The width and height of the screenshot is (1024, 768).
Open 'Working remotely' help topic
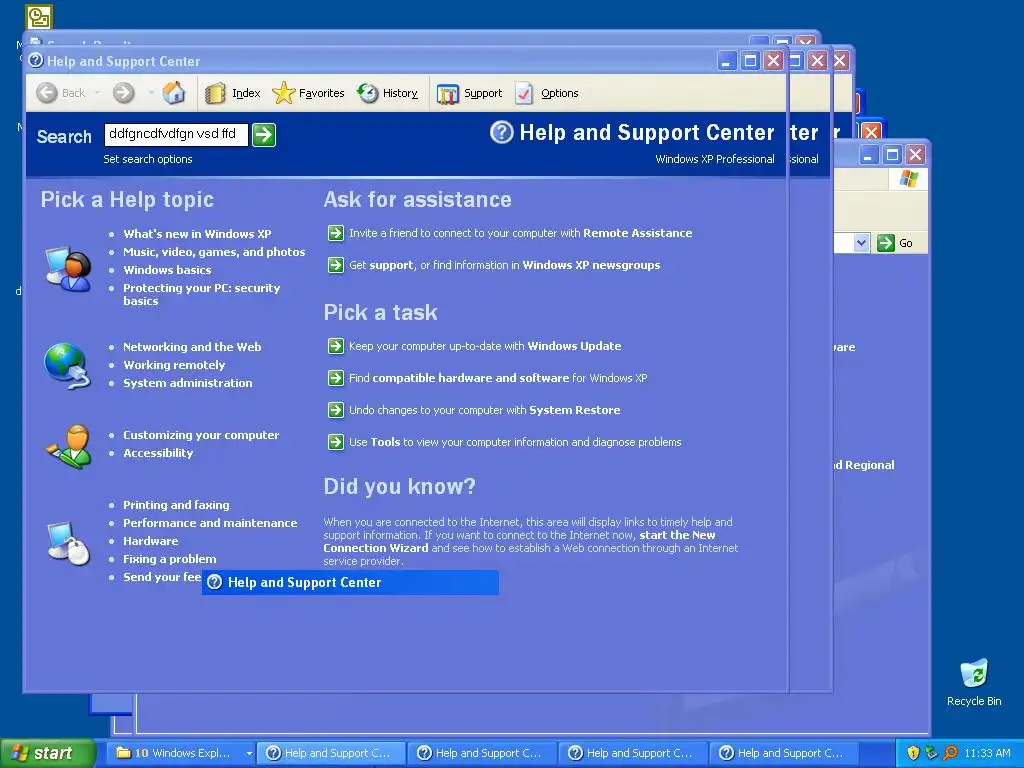pos(174,365)
